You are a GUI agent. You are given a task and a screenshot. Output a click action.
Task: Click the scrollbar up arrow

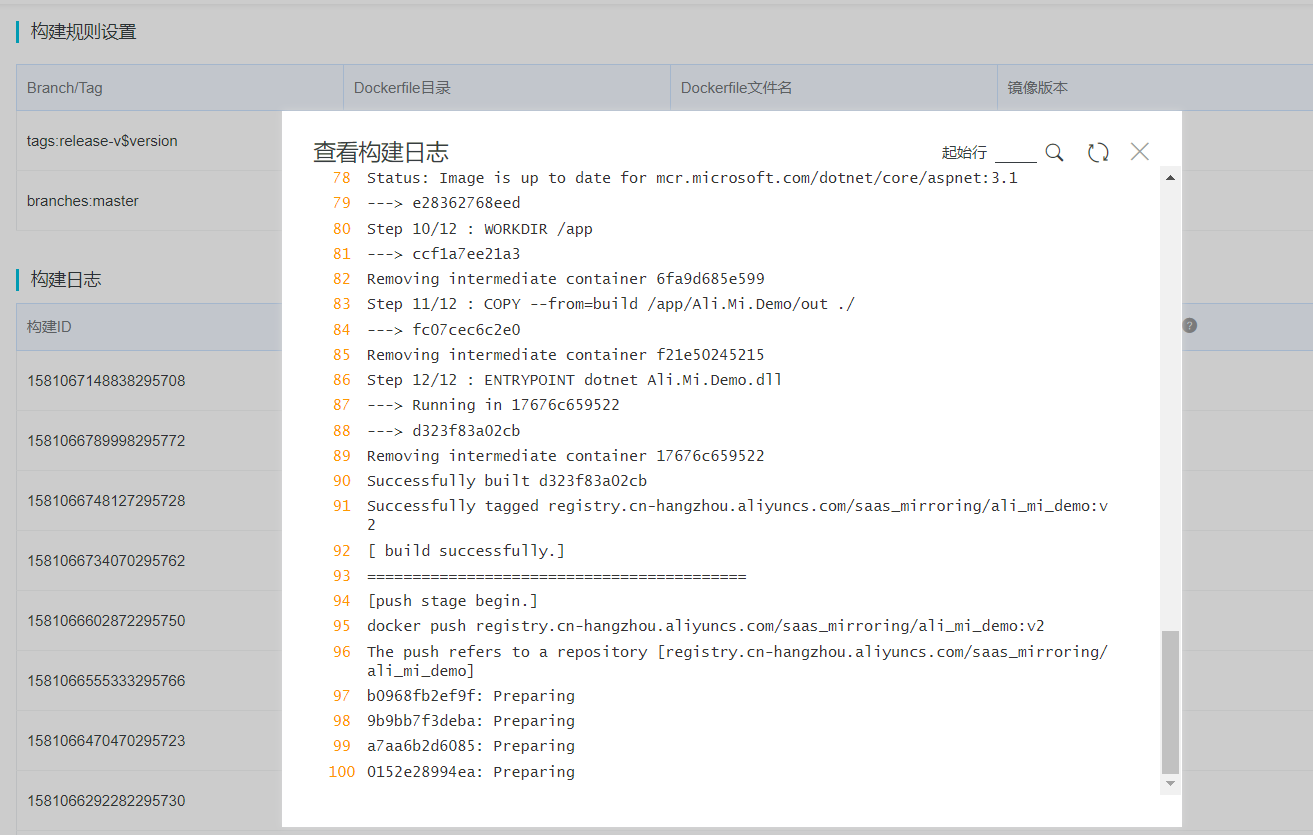pyautogui.click(x=1168, y=177)
